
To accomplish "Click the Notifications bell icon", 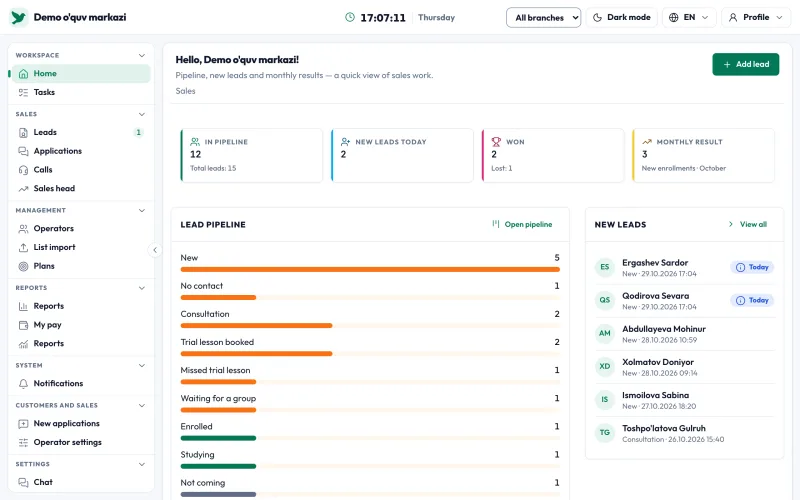I will click(x=23, y=384).
